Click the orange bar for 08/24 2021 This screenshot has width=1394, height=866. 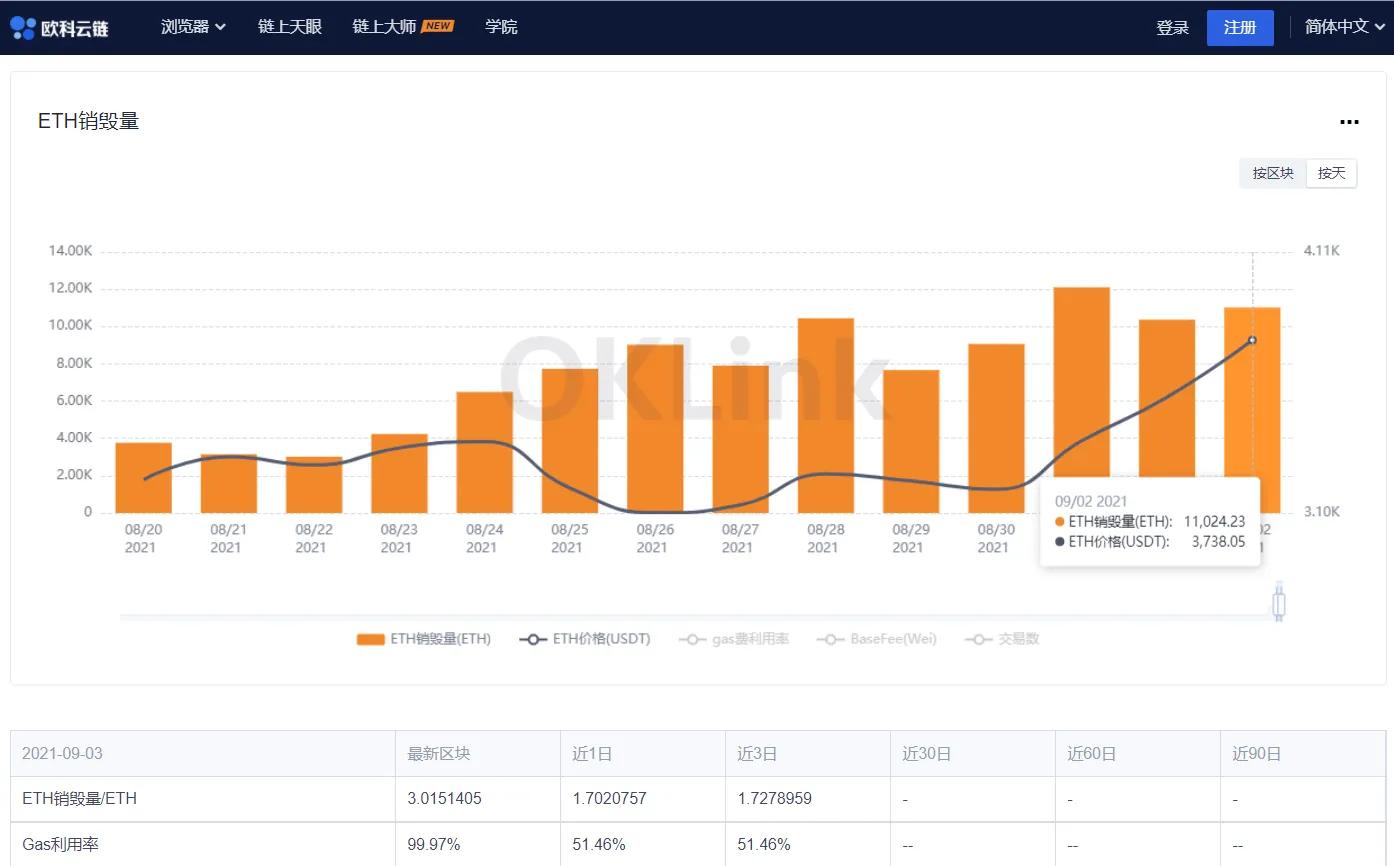pos(484,452)
